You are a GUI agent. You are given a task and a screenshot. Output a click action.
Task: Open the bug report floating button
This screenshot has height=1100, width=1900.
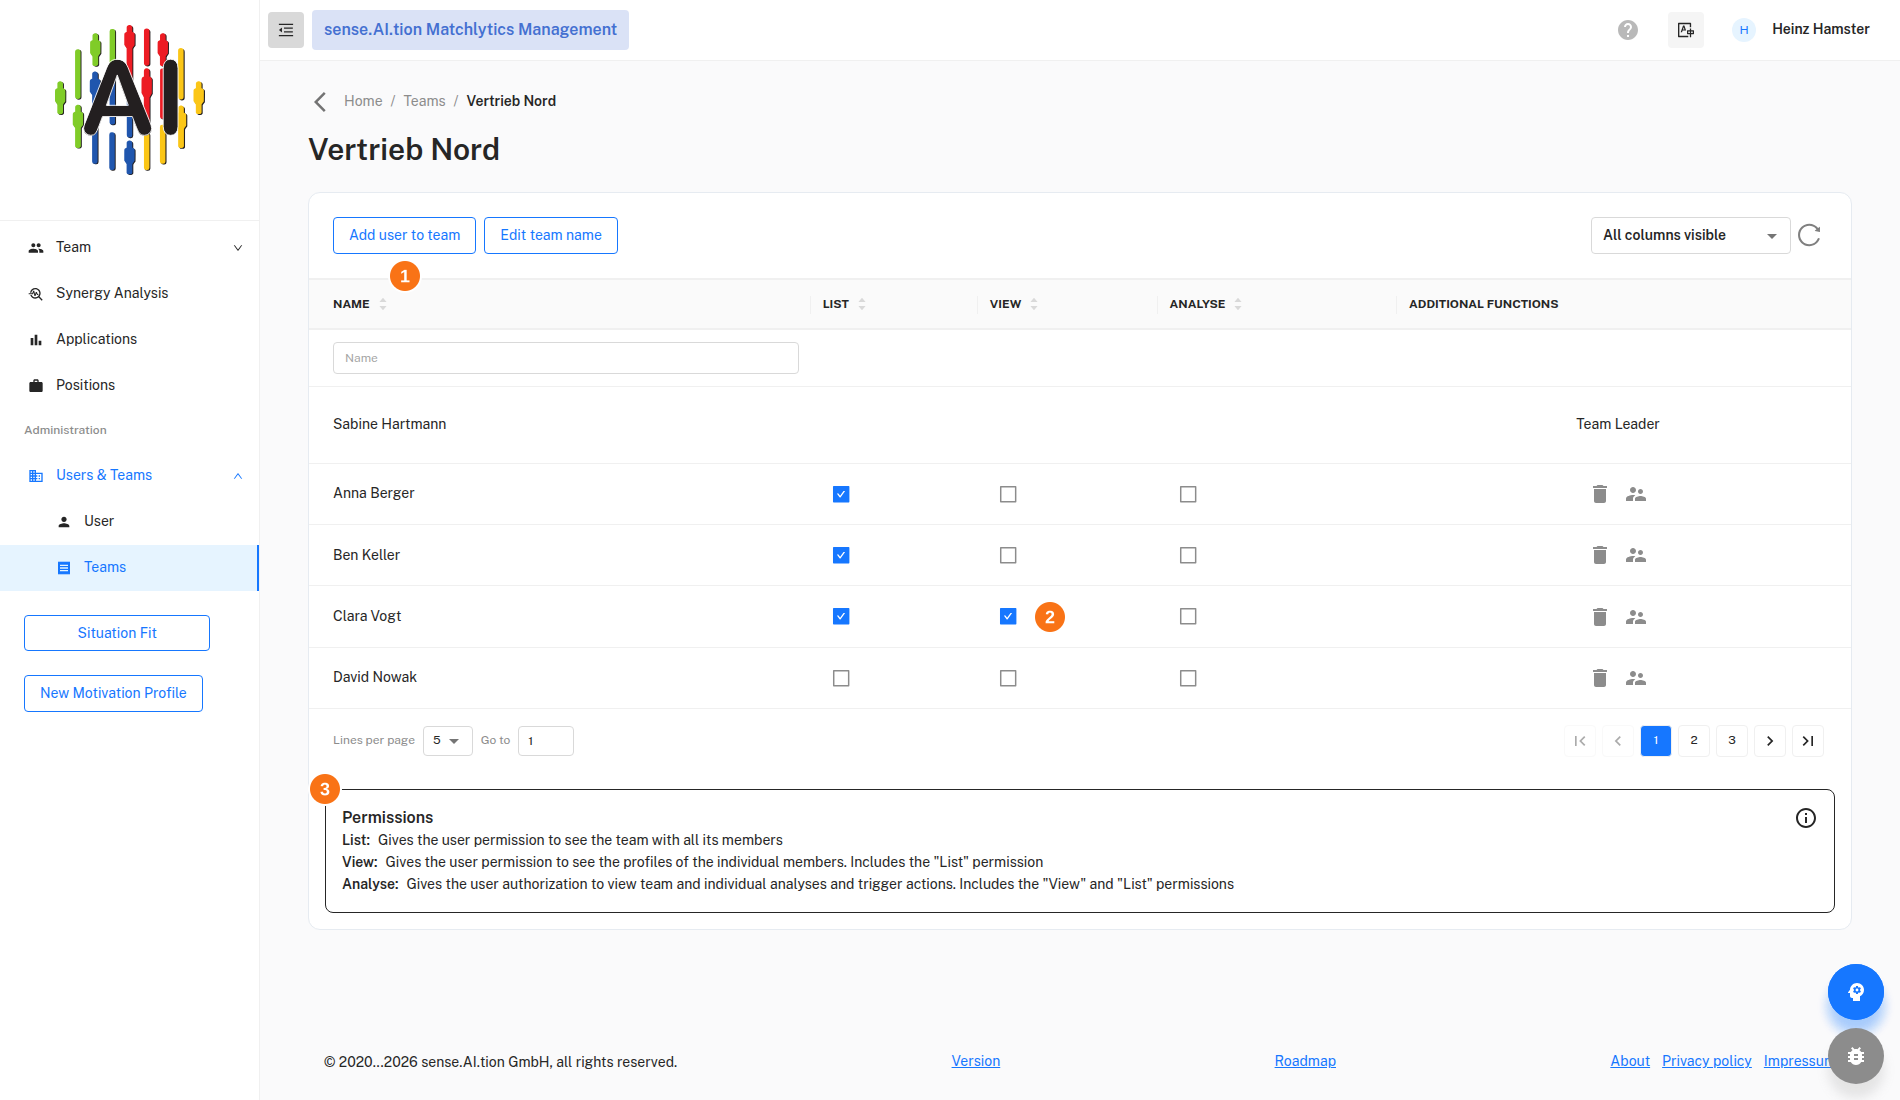[x=1856, y=1056]
